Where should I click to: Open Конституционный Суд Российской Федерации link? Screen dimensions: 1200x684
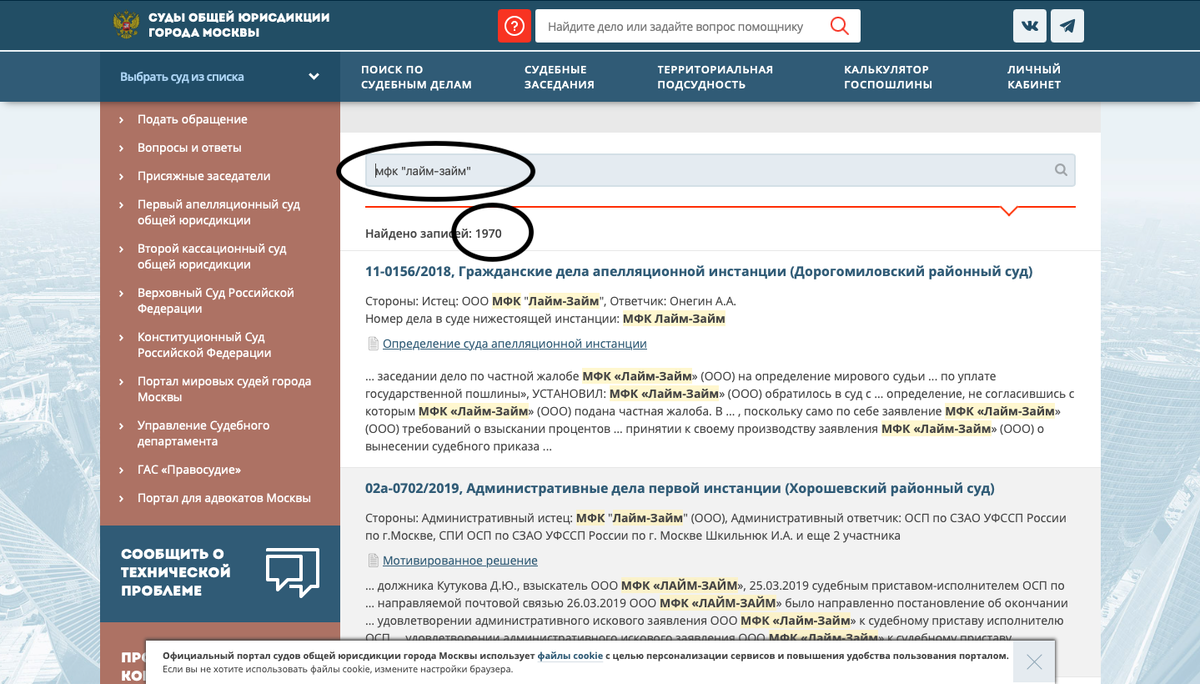point(204,345)
